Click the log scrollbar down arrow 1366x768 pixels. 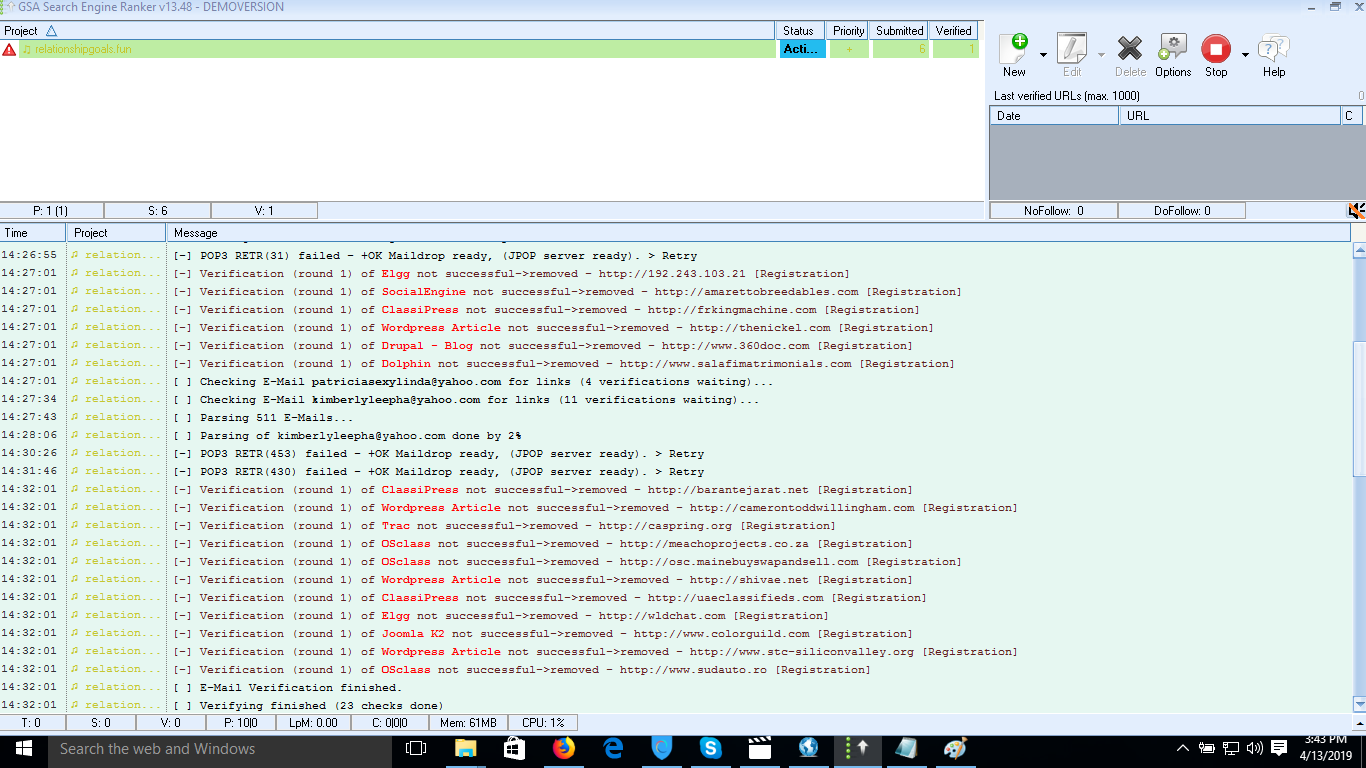(1358, 704)
